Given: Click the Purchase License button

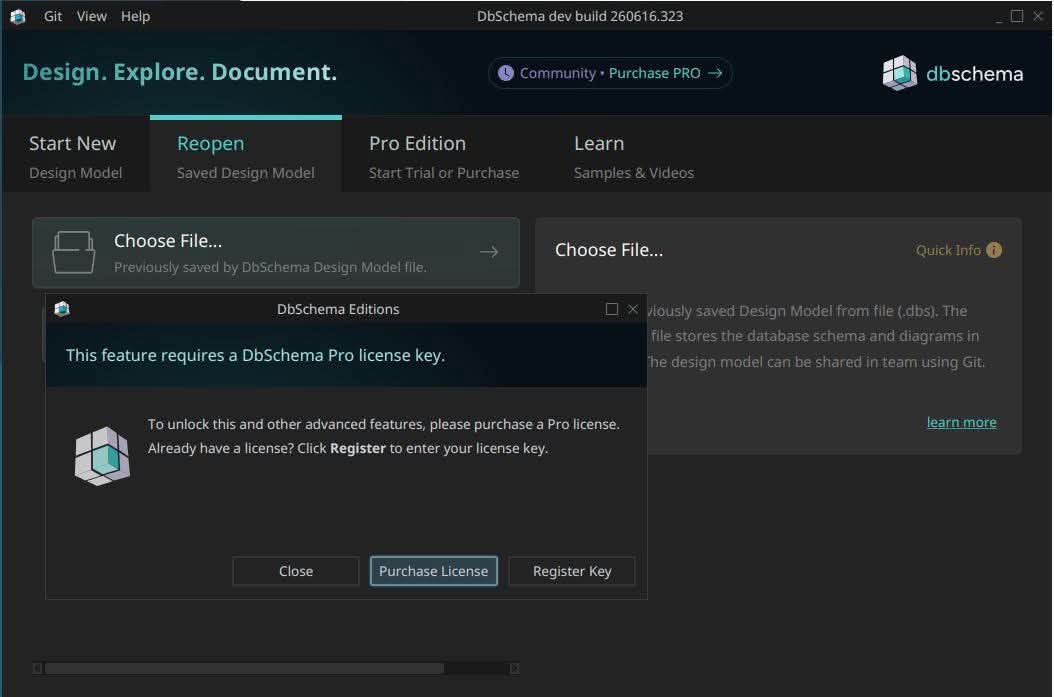Looking at the screenshot, I should (434, 571).
